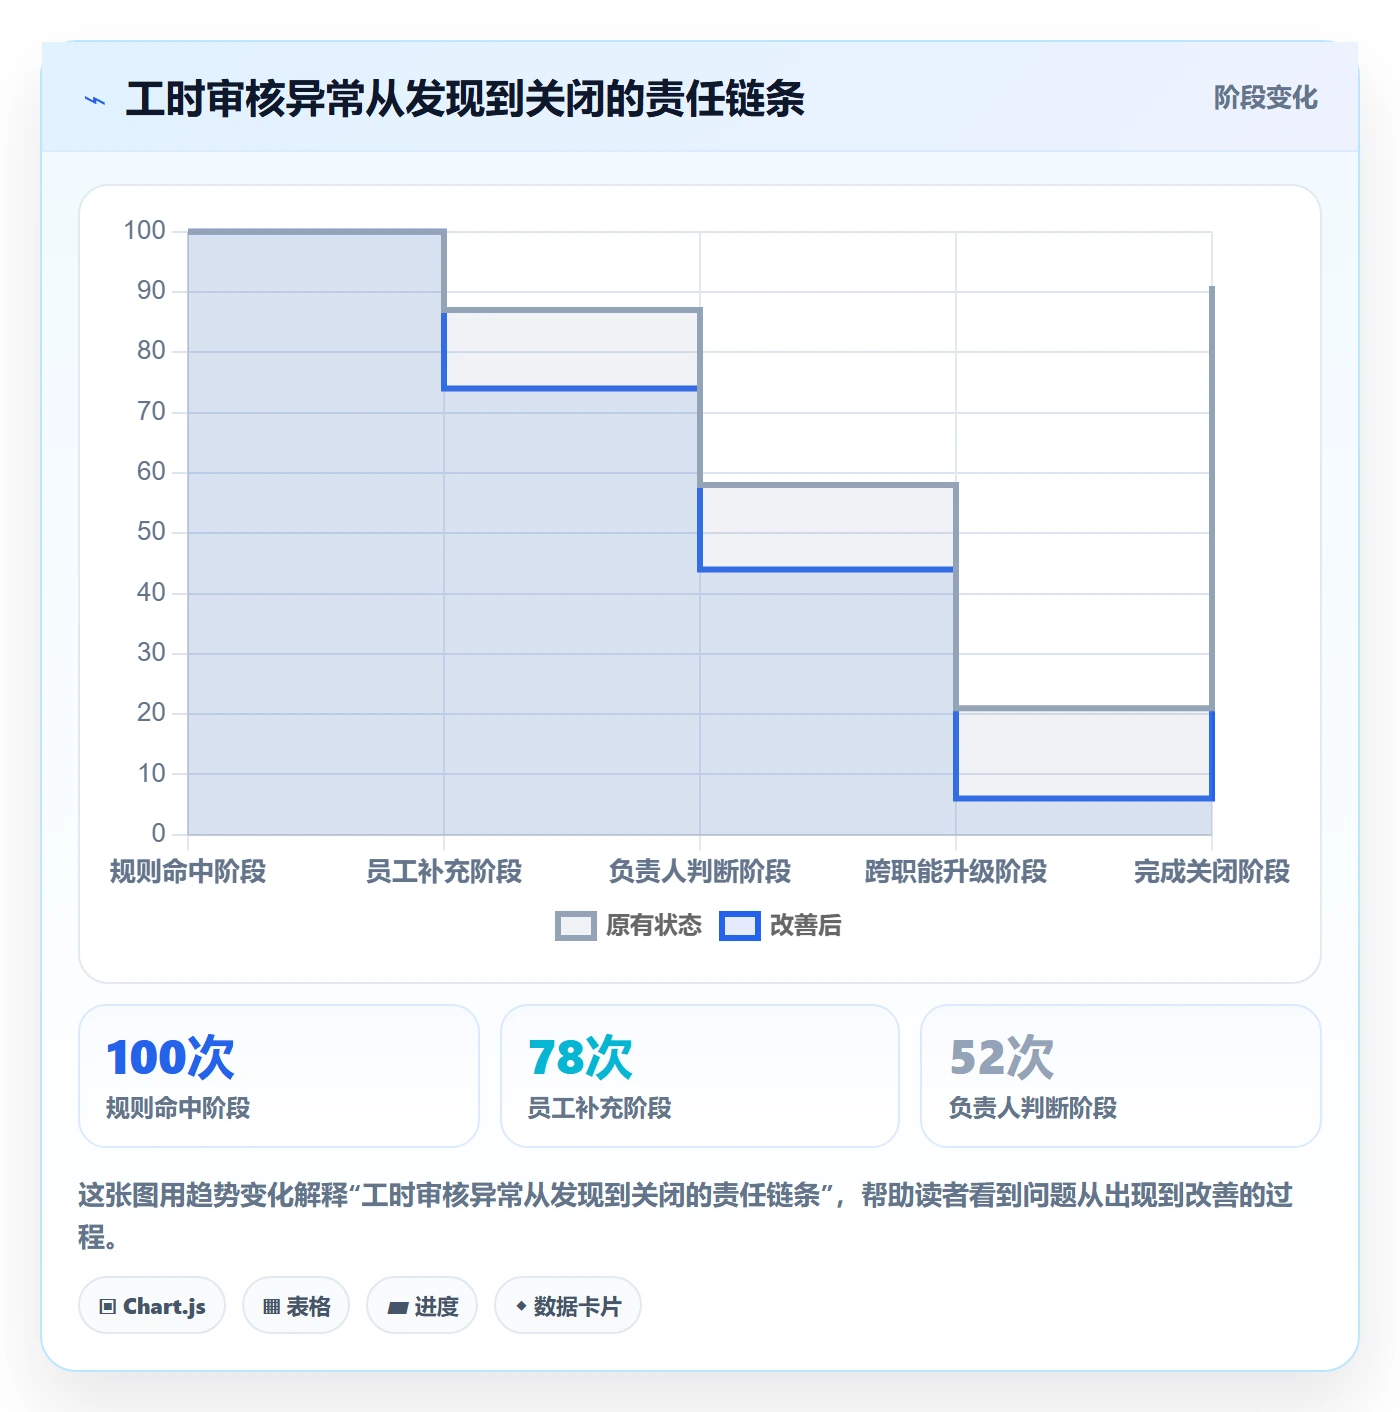The width and height of the screenshot is (1400, 1412).
Task: Click the 100 y-axis tick label
Action: pyautogui.click(x=144, y=231)
